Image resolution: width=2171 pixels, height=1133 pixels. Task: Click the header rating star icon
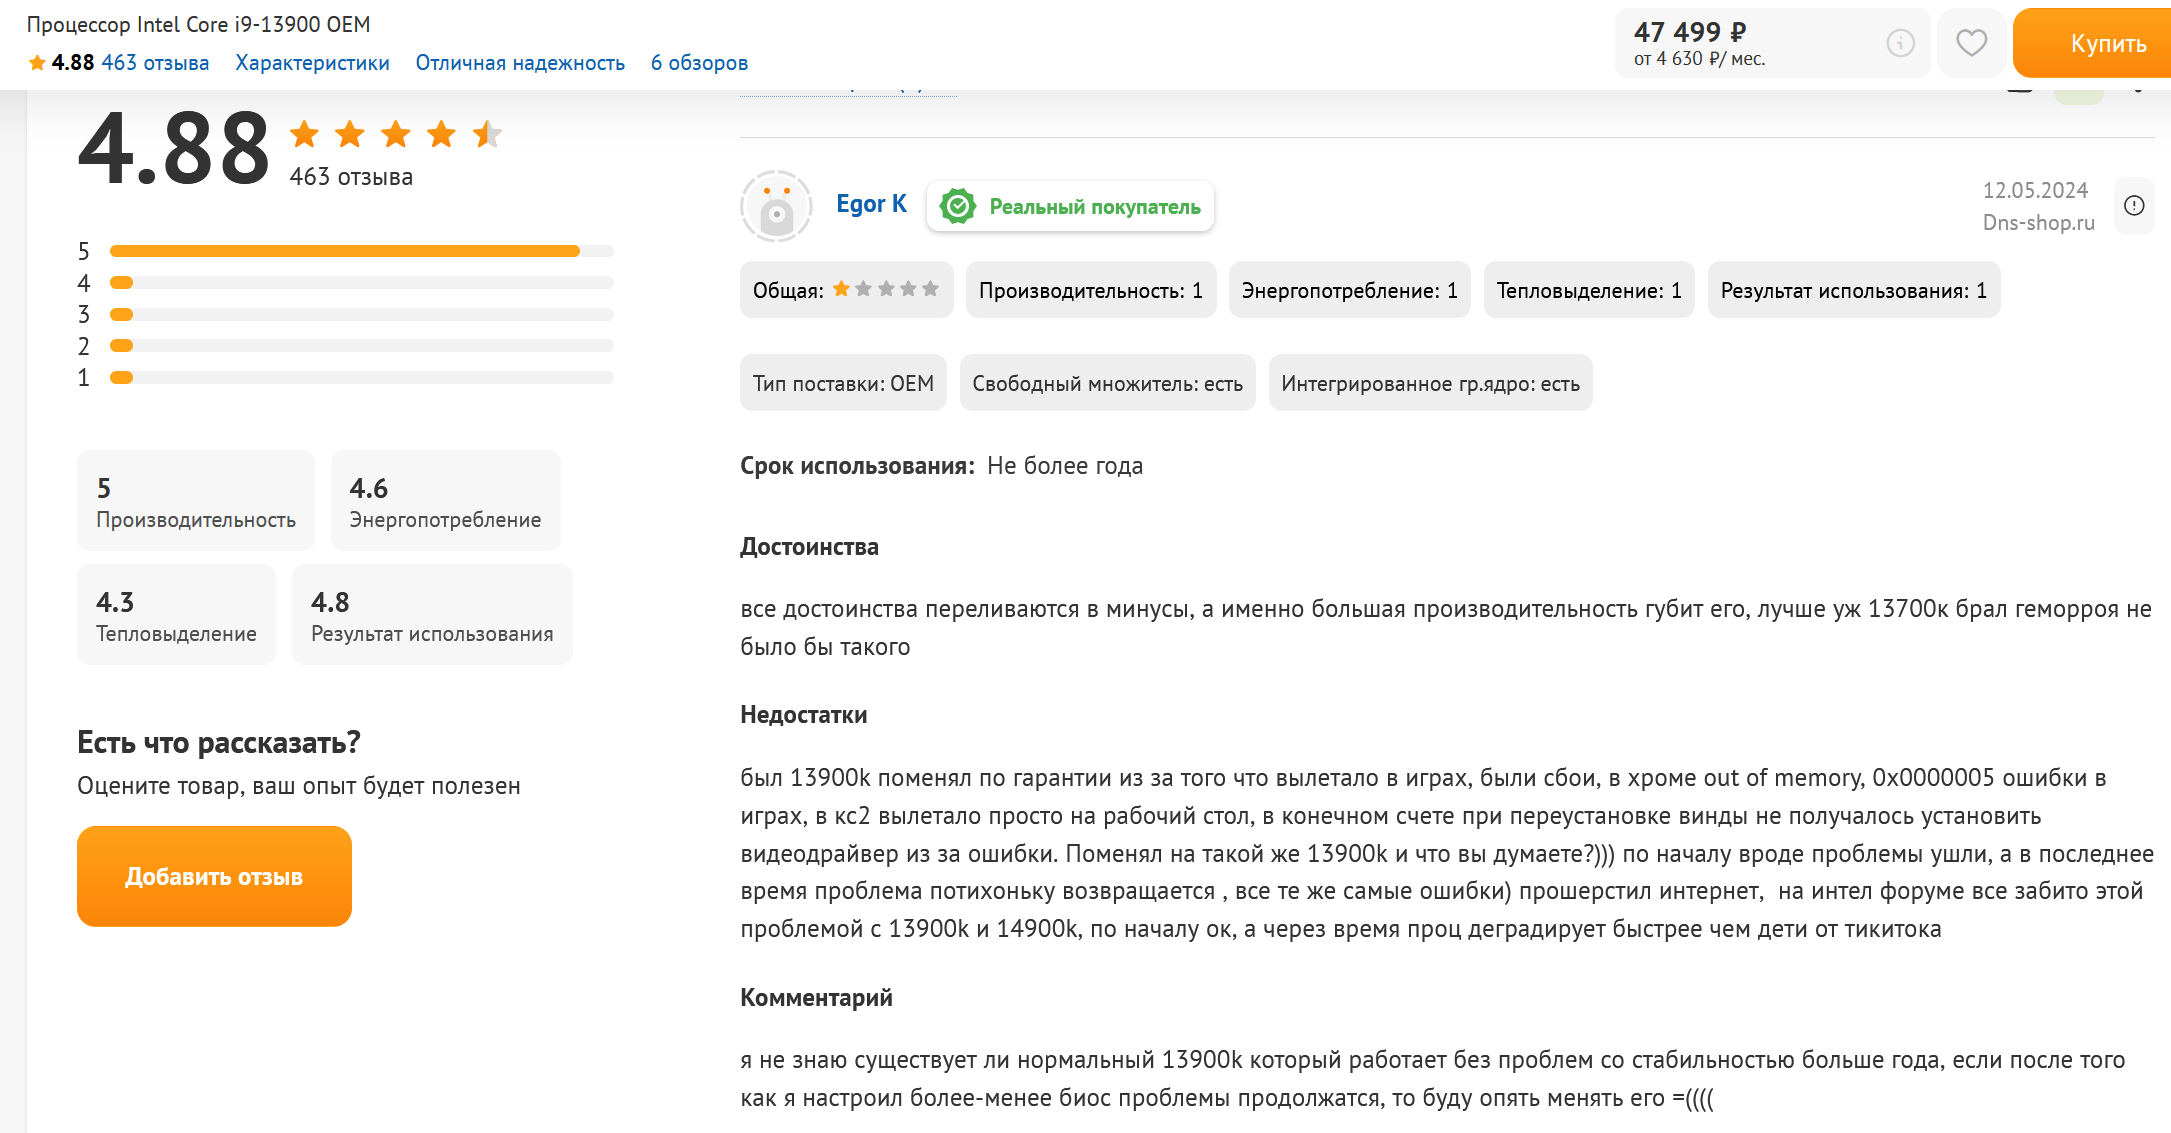point(37,63)
